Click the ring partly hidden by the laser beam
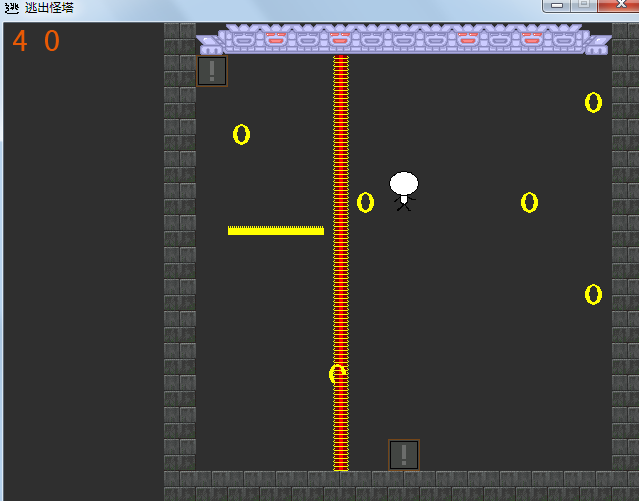The width and height of the screenshot is (639, 501). [337, 374]
